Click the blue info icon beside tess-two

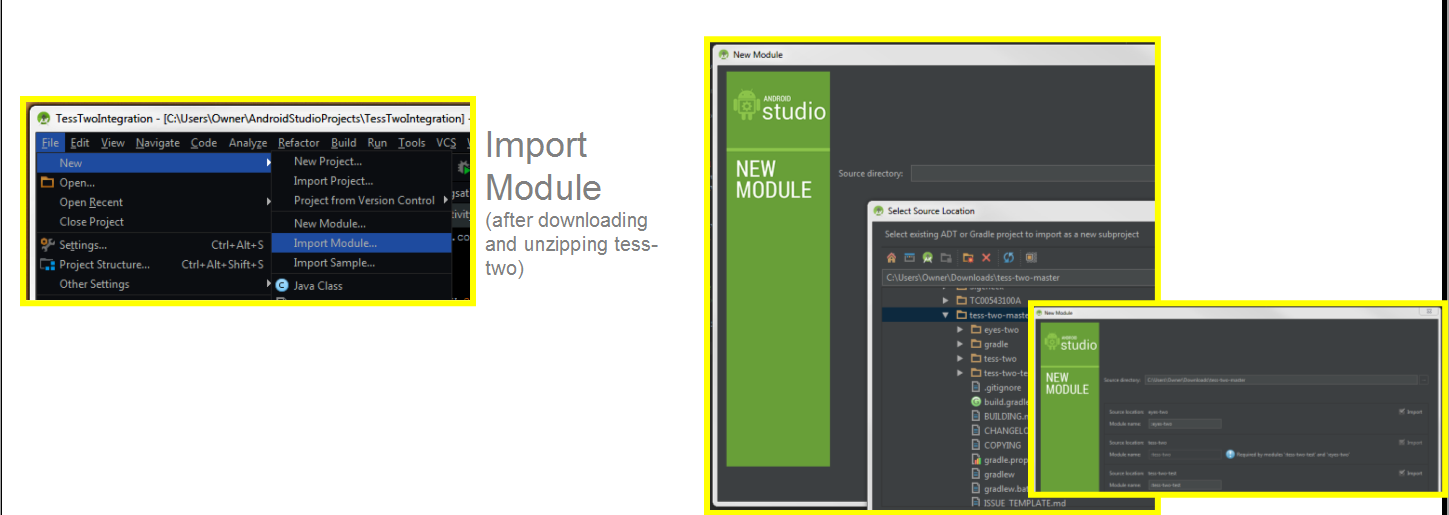click(1230, 455)
